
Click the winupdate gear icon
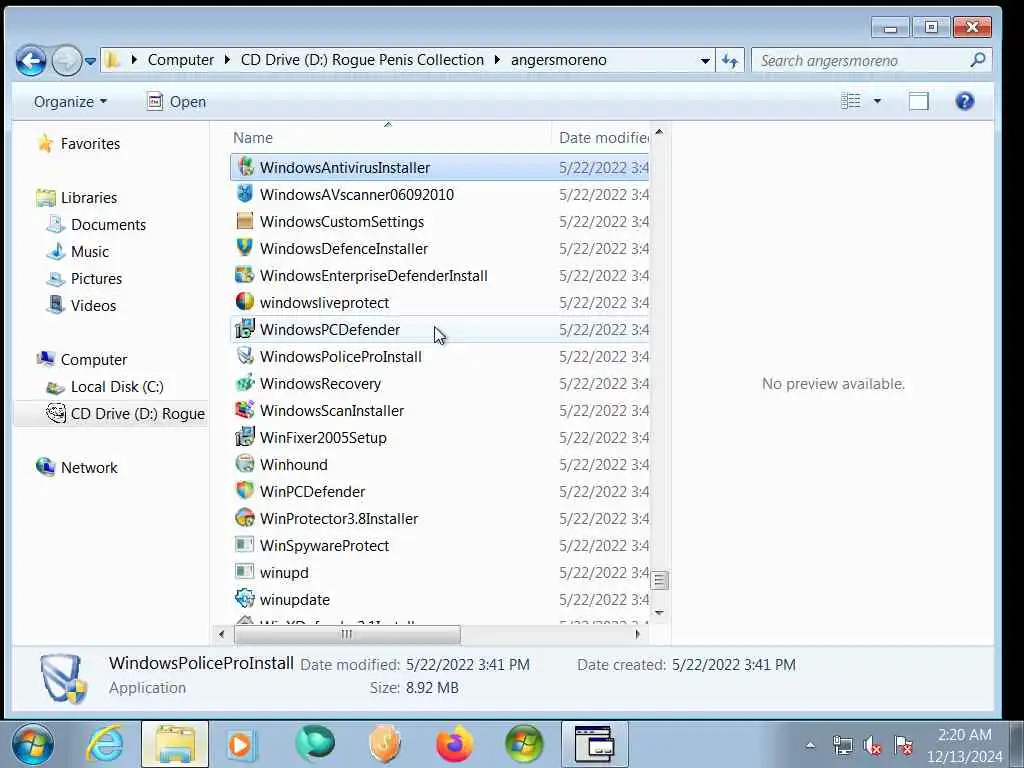[x=245, y=599]
